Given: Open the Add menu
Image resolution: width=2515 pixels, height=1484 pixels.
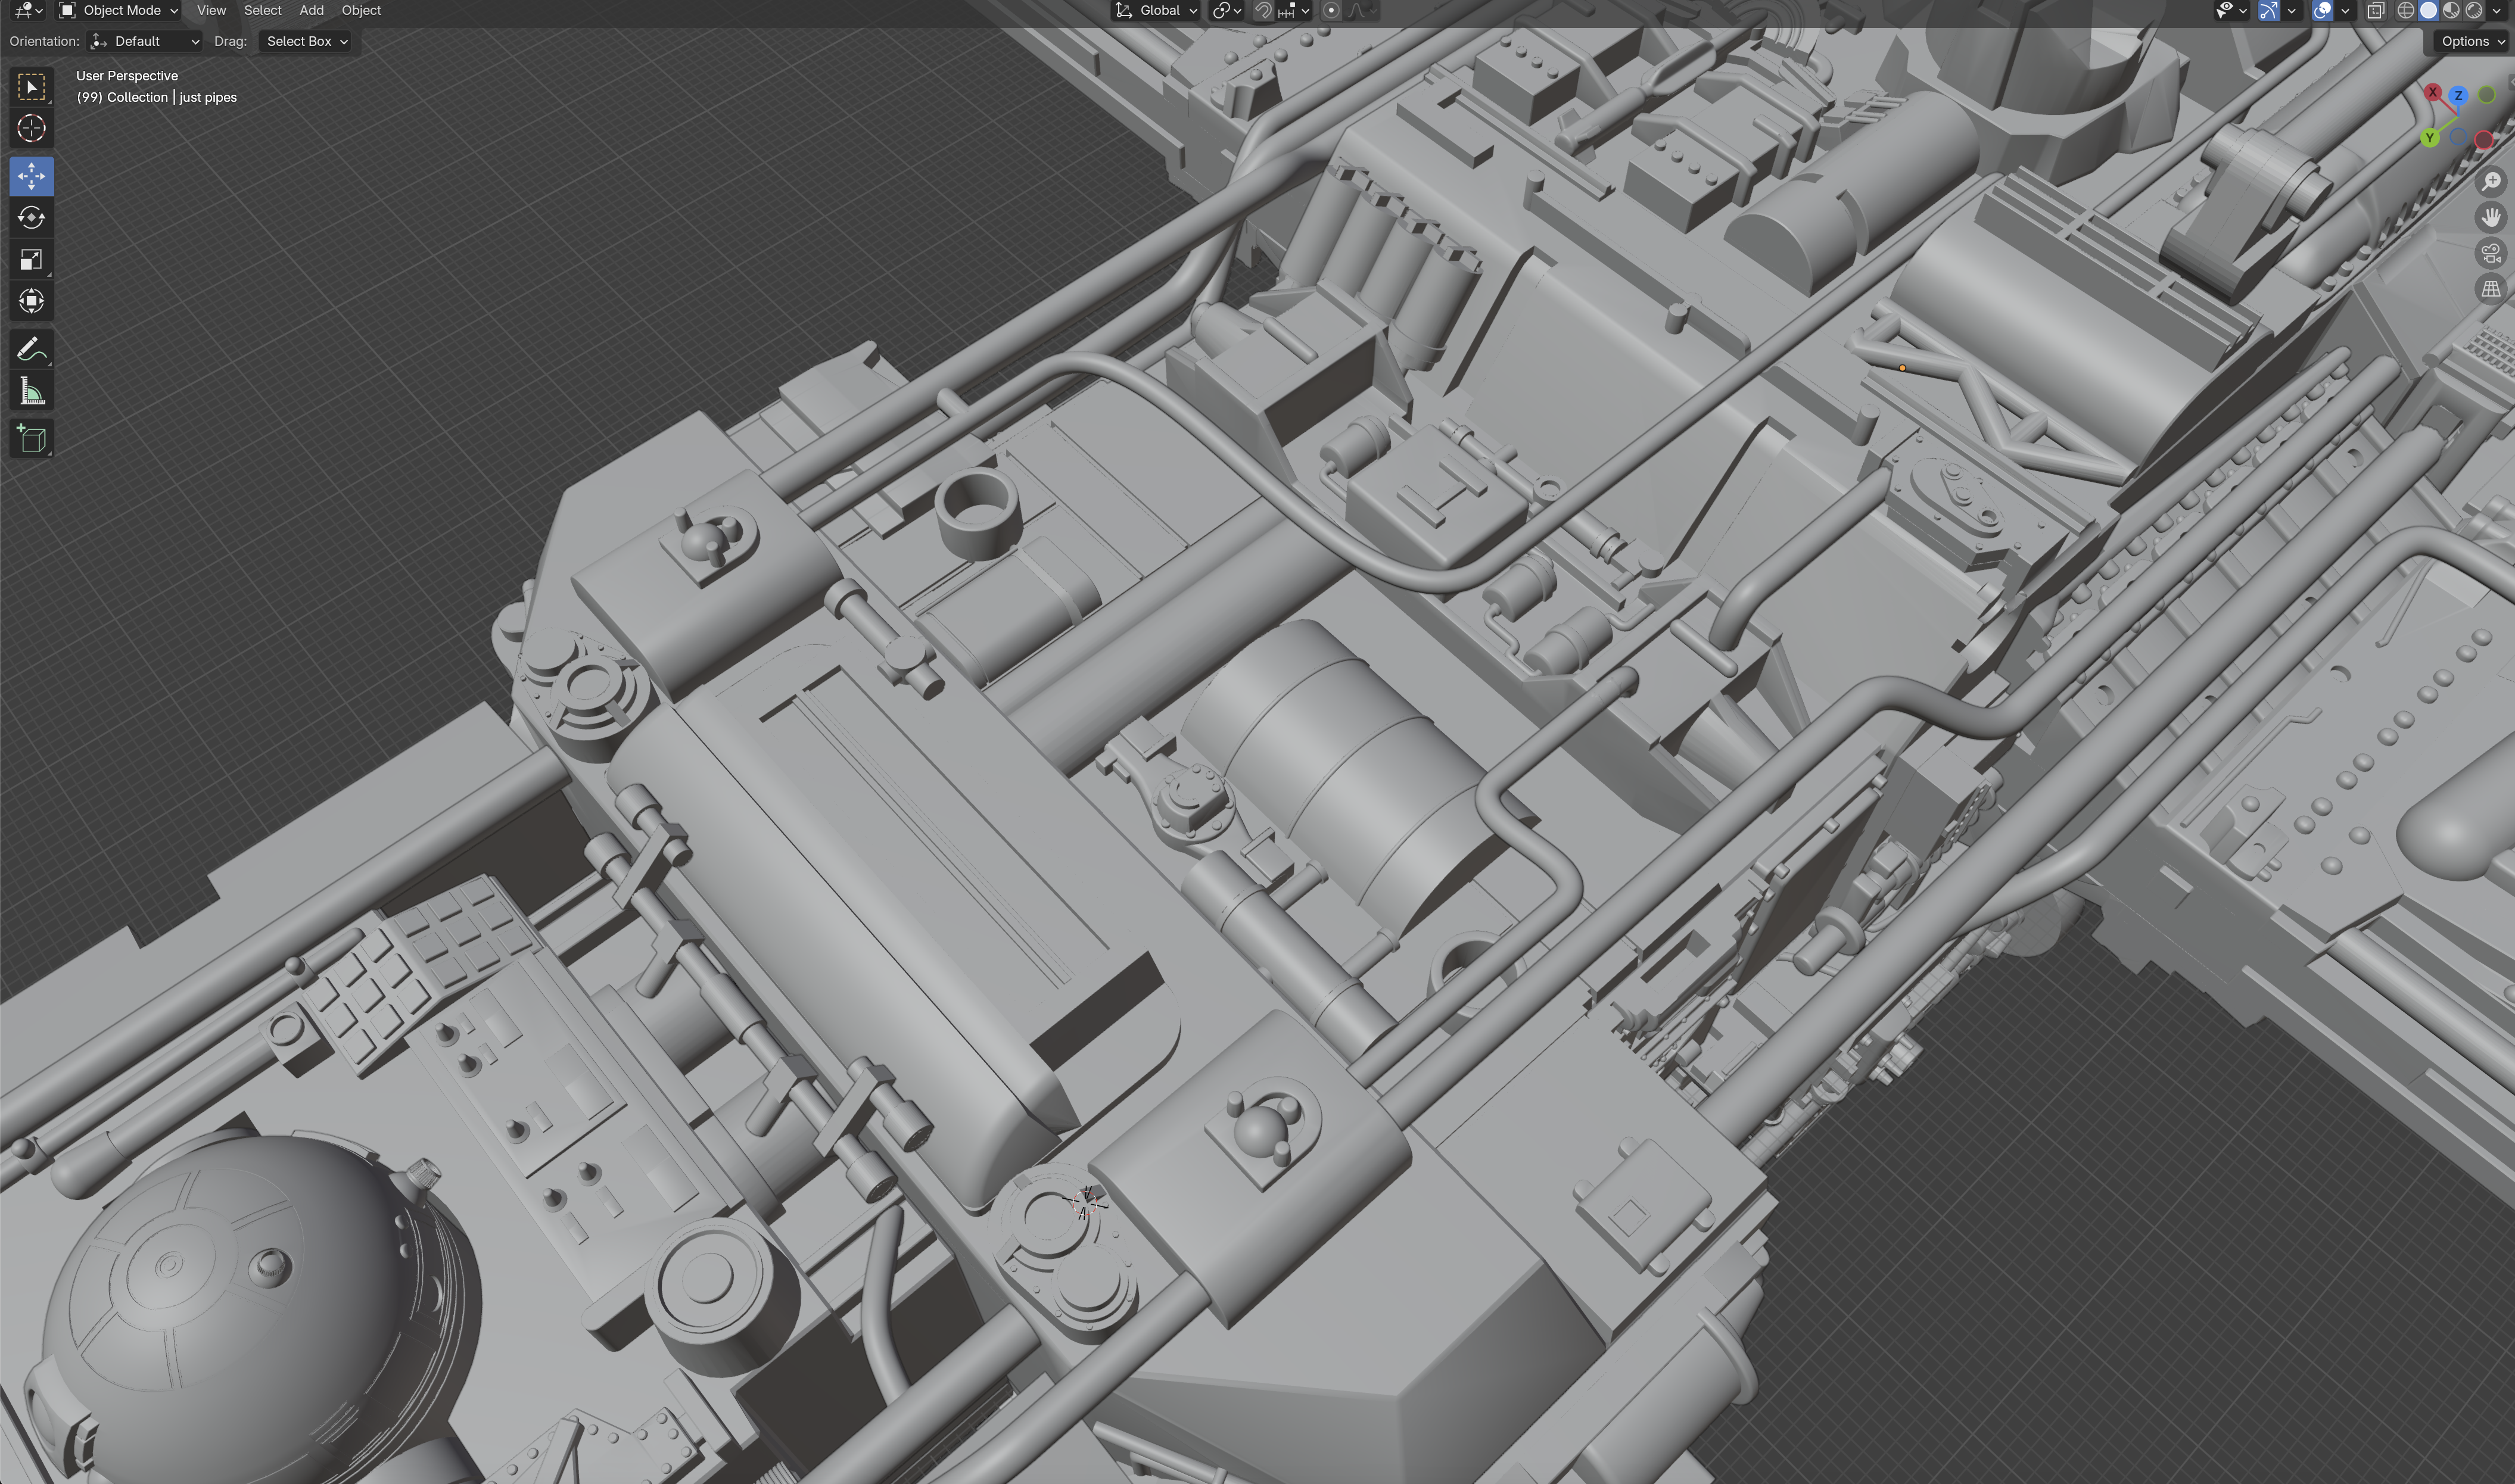Looking at the screenshot, I should point(311,10).
